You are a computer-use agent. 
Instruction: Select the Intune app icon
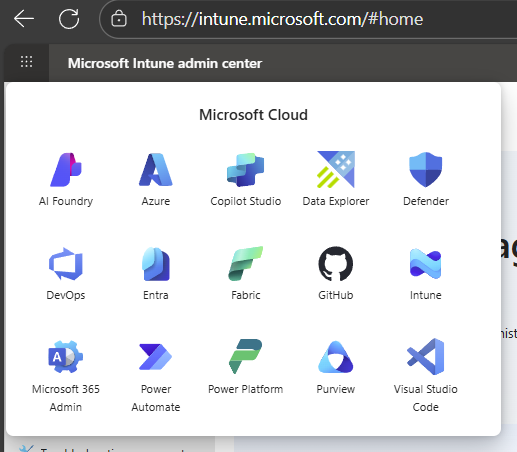tap(426, 264)
